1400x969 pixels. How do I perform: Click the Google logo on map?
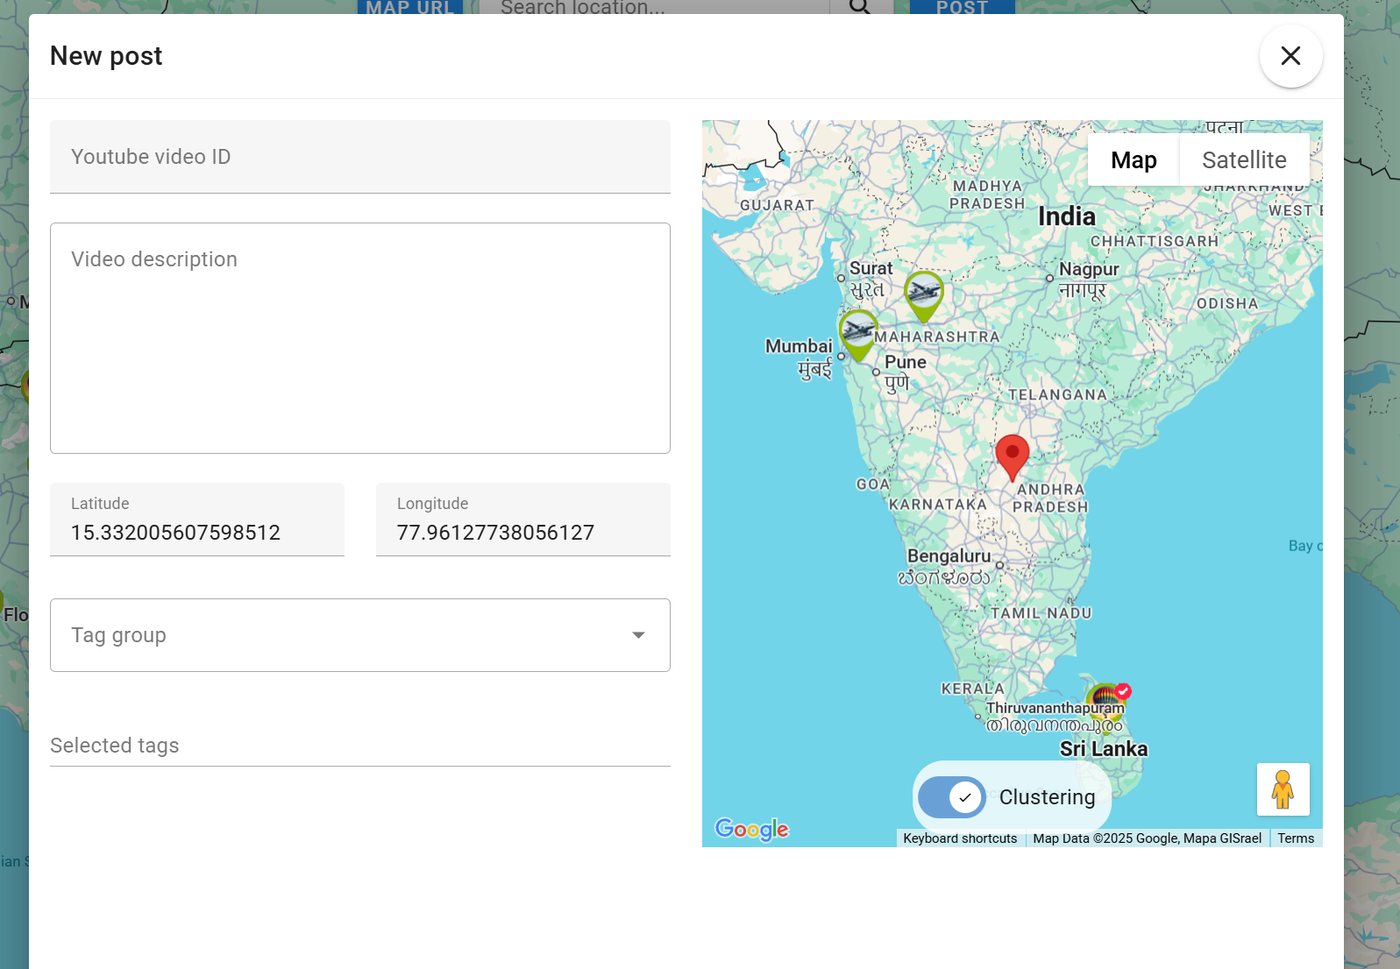pyautogui.click(x=751, y=829)
